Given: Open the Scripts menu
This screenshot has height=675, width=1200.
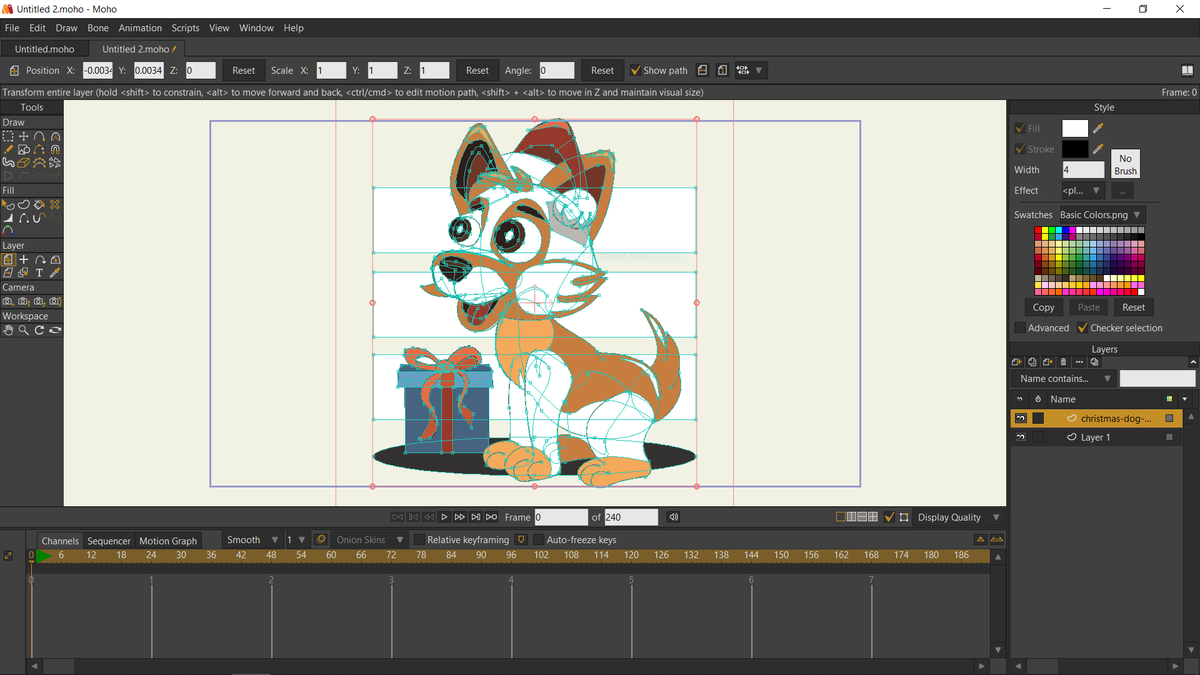Looking at the screenshot, I should pyautogui.click(x=185, y=28).
